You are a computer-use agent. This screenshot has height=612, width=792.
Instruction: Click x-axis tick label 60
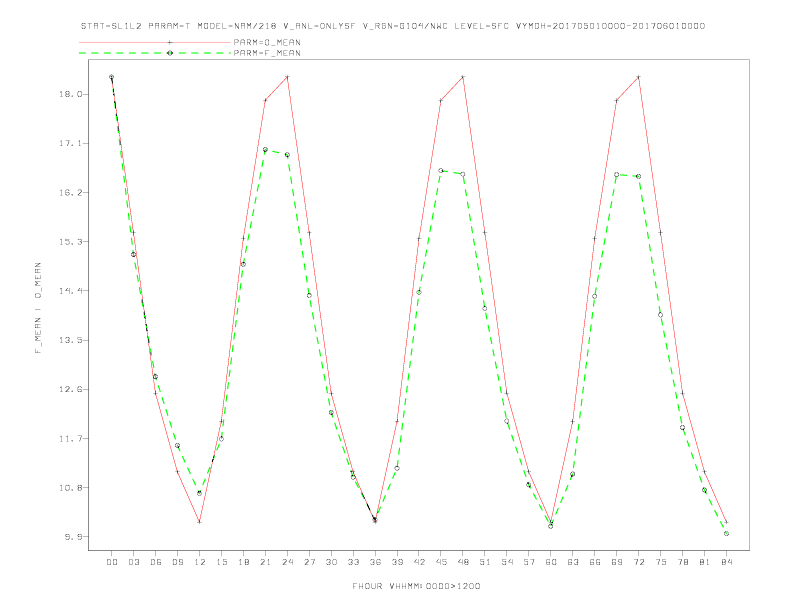[551, 562]
